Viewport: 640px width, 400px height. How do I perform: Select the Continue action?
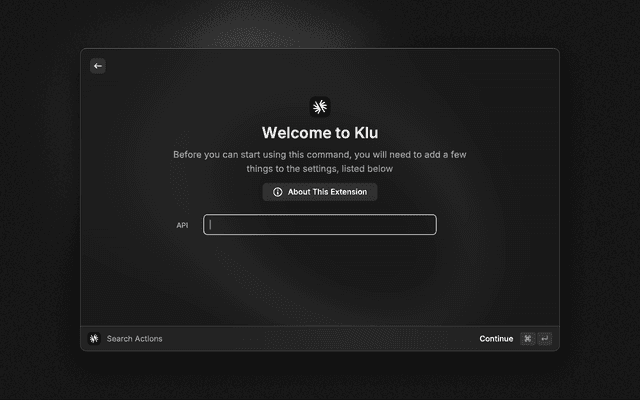pos(496,339)
